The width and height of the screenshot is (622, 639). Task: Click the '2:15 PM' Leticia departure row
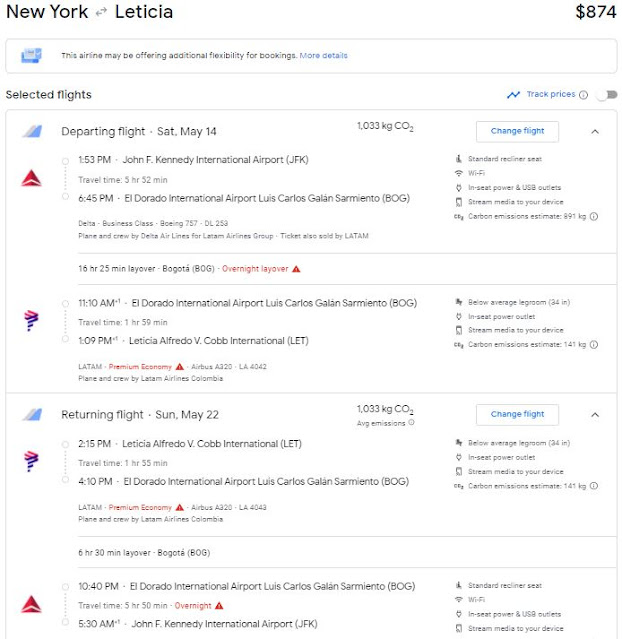190,444
